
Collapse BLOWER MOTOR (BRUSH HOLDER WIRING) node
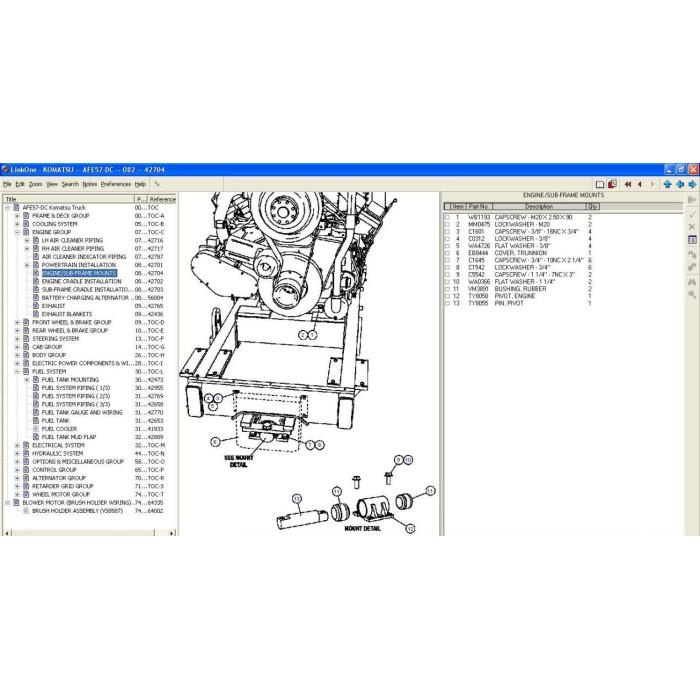8,503
